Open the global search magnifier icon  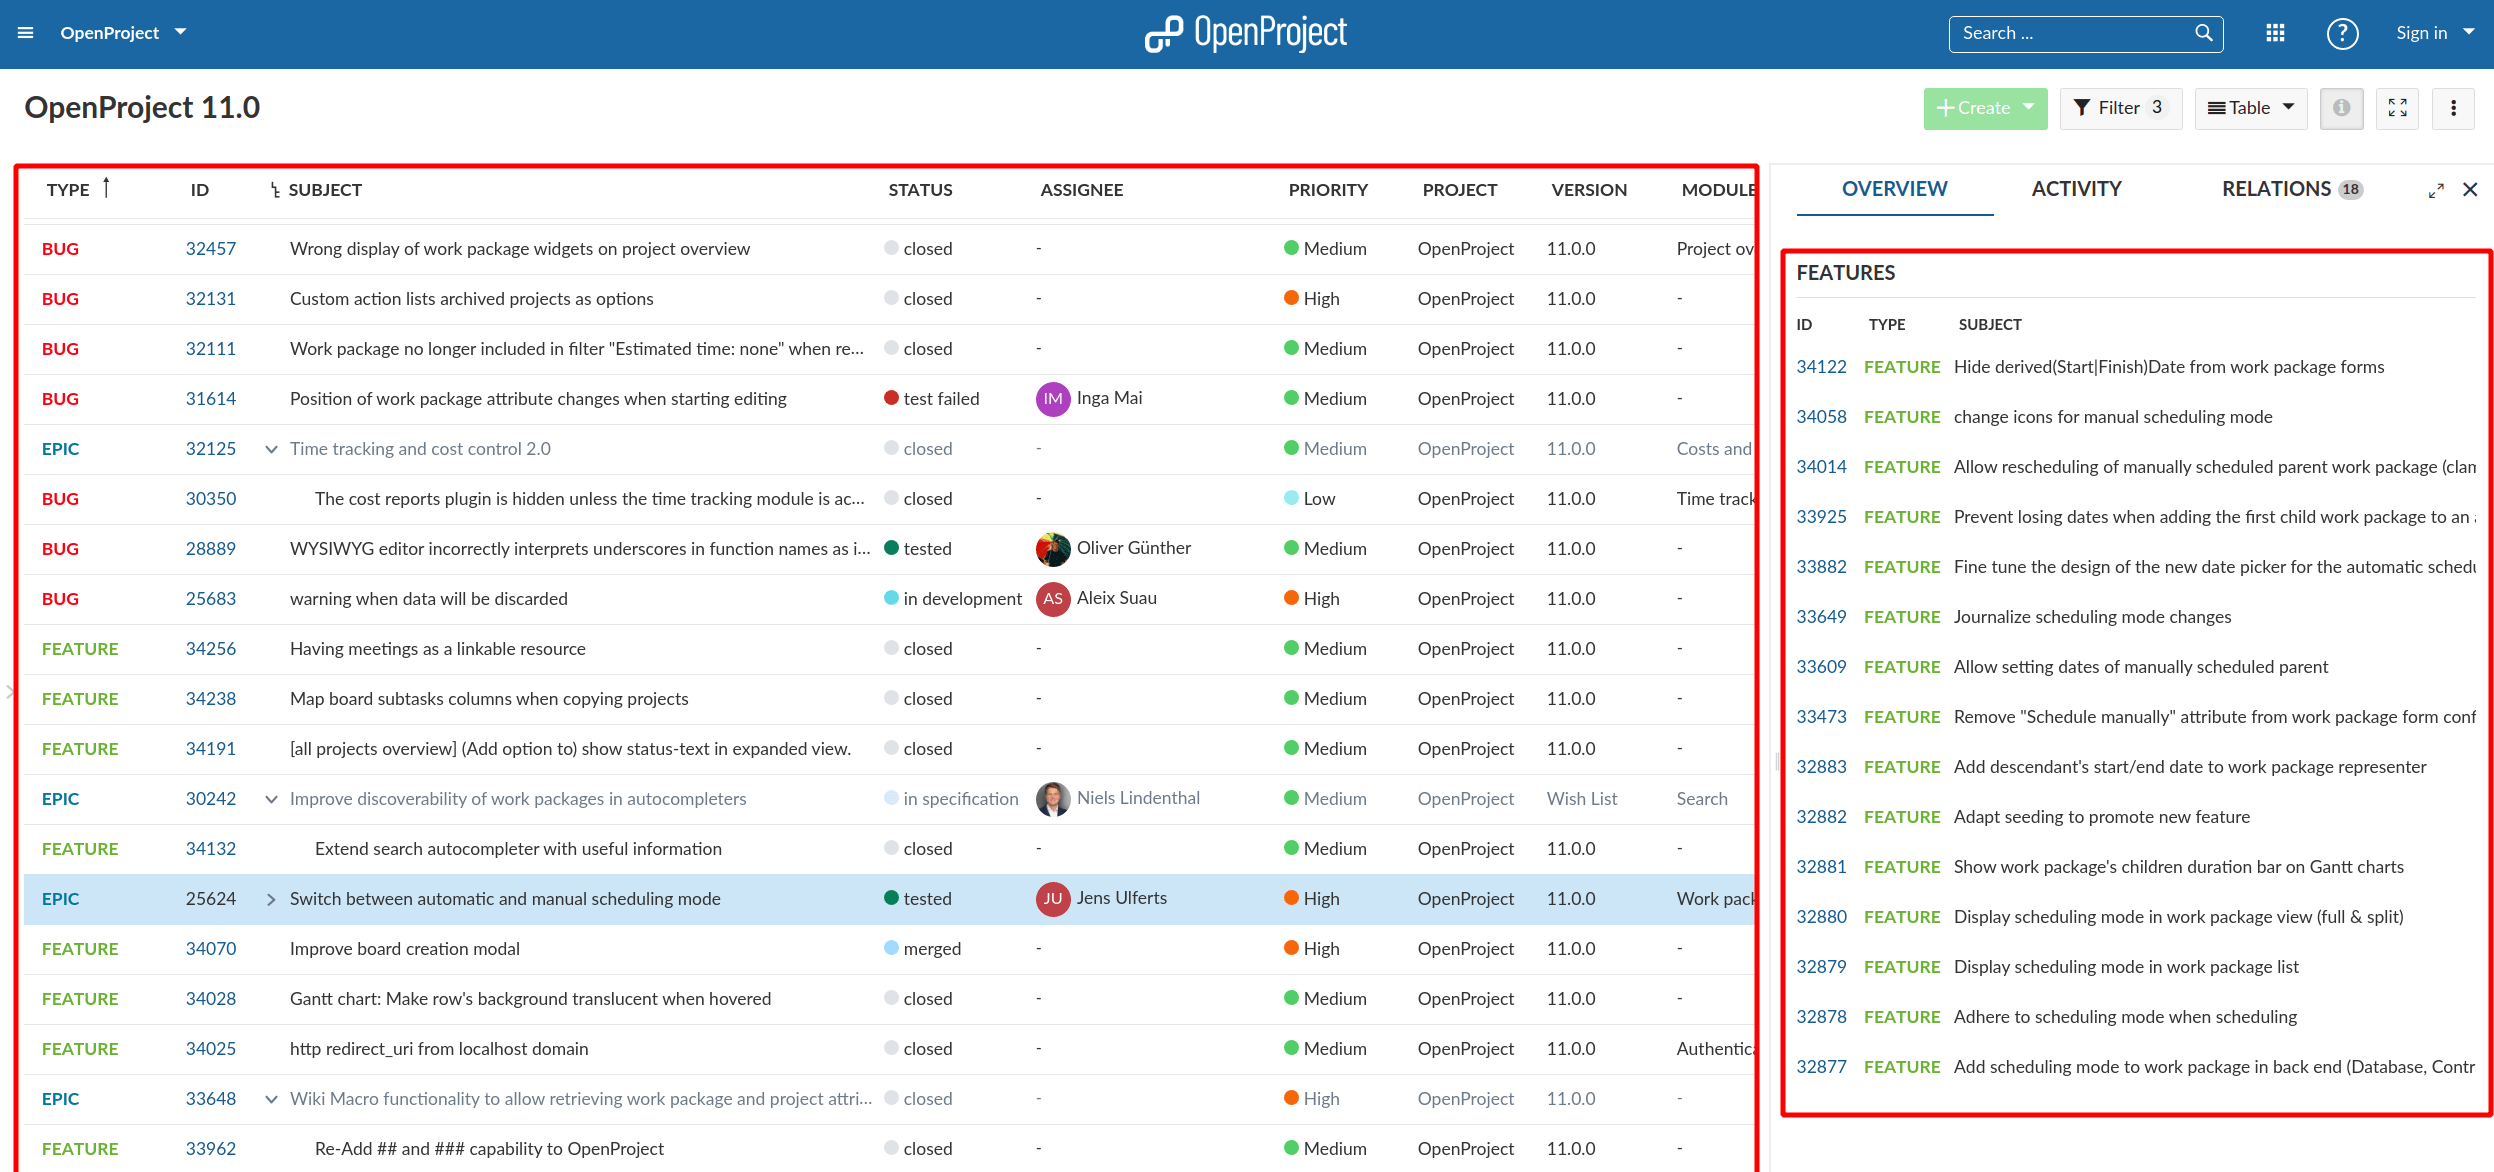click(x=2203, y=32)
